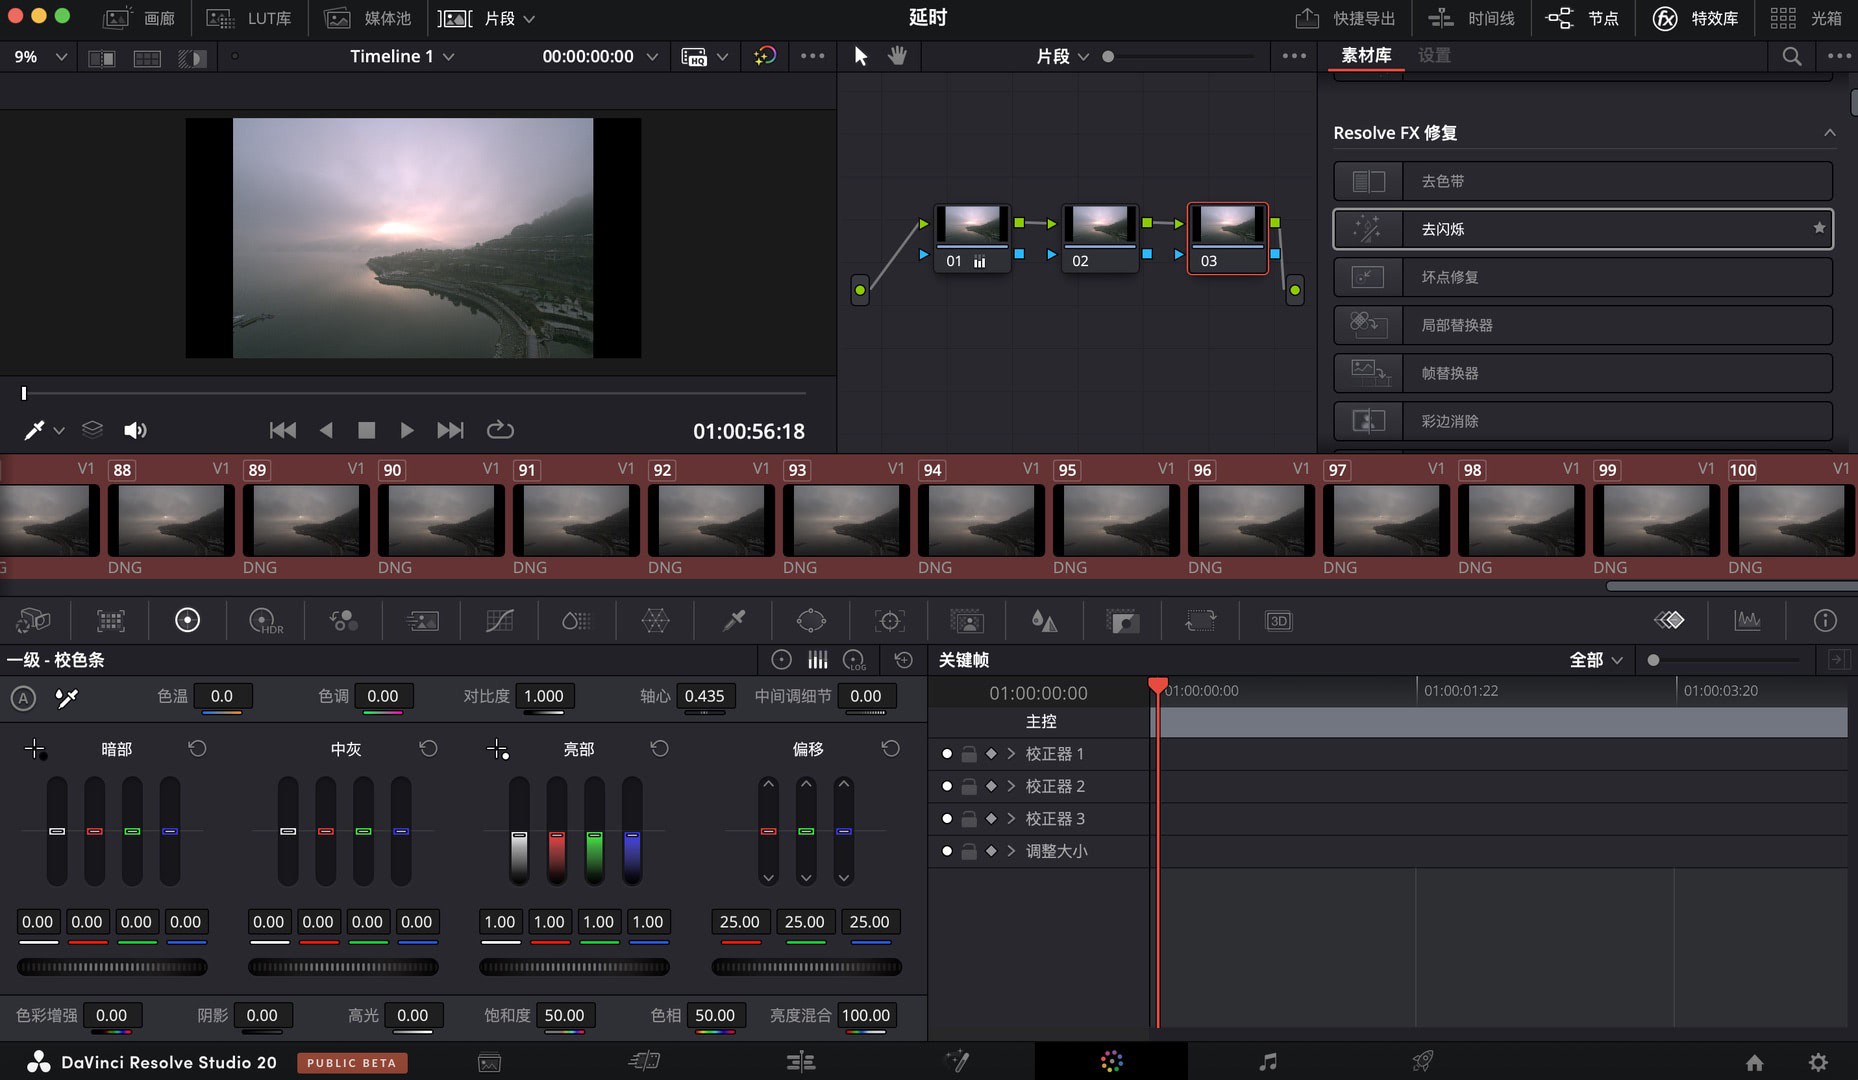Open the LUT库 panel
The height and width of the screenshot is (1080, 1858).
coord(248,18)
